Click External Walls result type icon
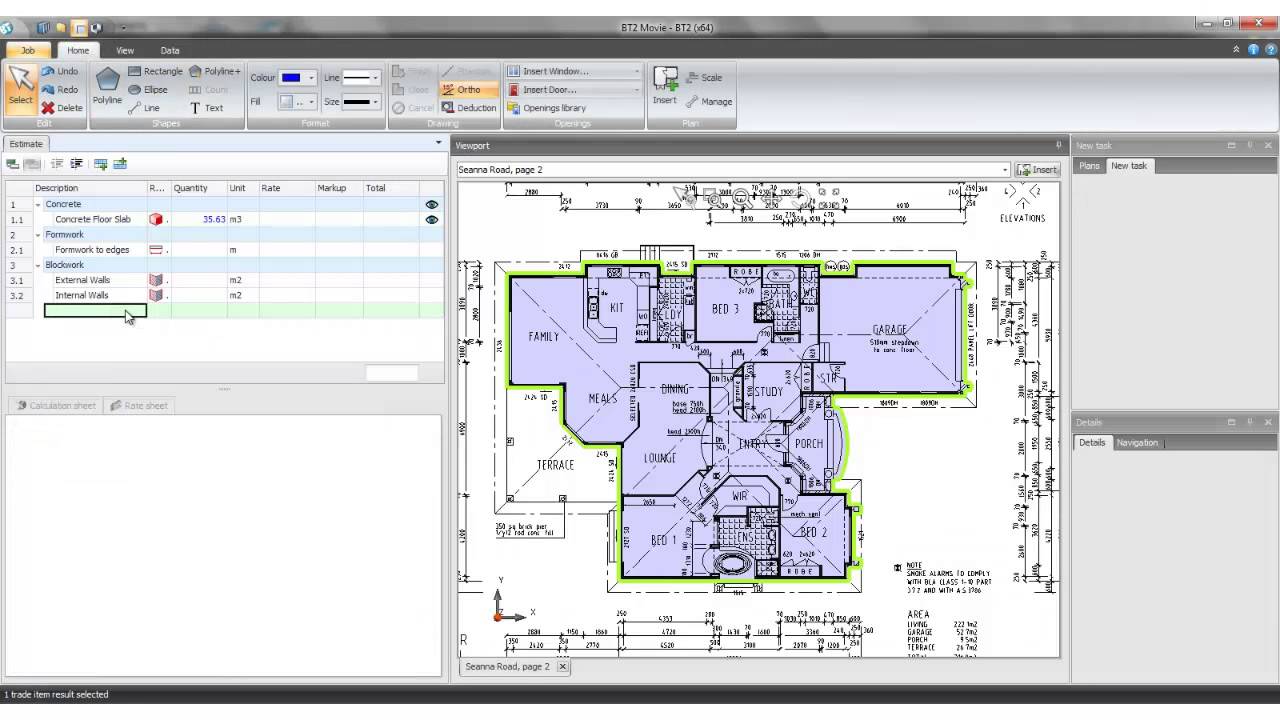The height and width of the screenshot is (720, 1280). (155, 280)
